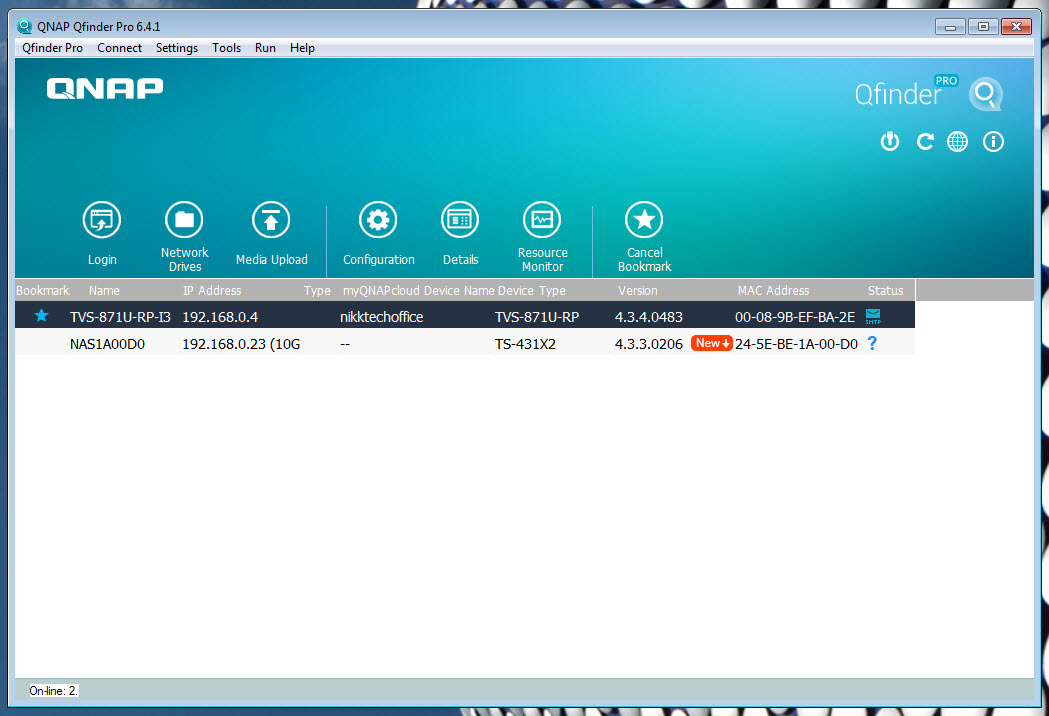The width and height of the screenshot is (1049, 716).
Task: Click MAC address 24-5E-BE-1A-00-D0
Action: (796, 344)
